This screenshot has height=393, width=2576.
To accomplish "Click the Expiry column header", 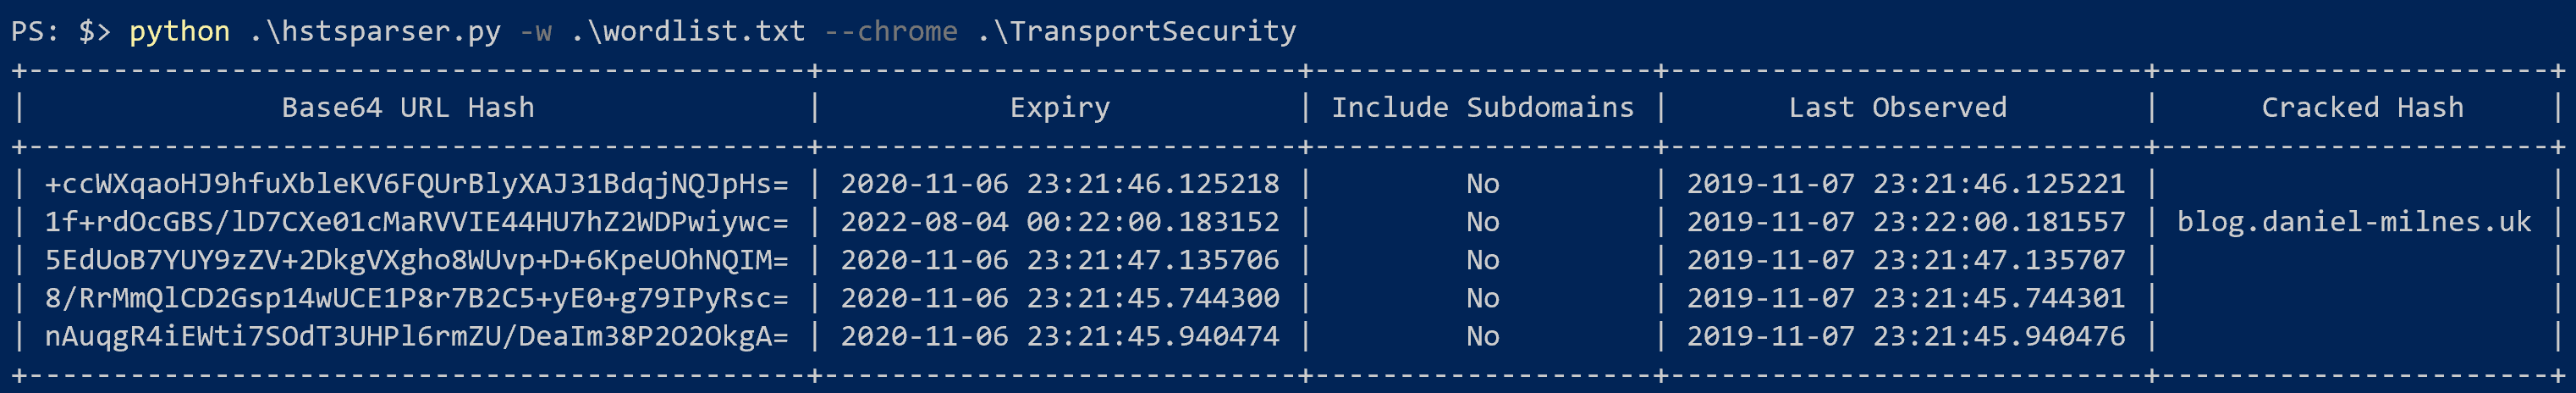I will (x=1060, y=107).
